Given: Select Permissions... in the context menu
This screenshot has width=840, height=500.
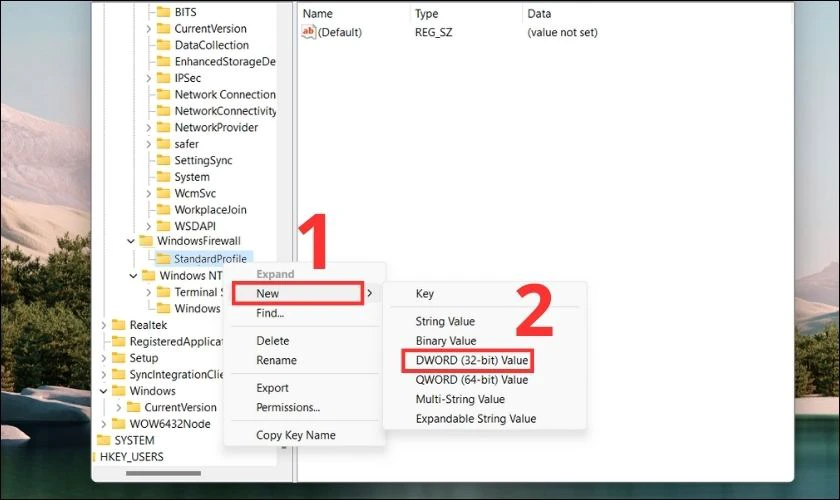Looking at the screenshot, I should click(x=288, y=407).
